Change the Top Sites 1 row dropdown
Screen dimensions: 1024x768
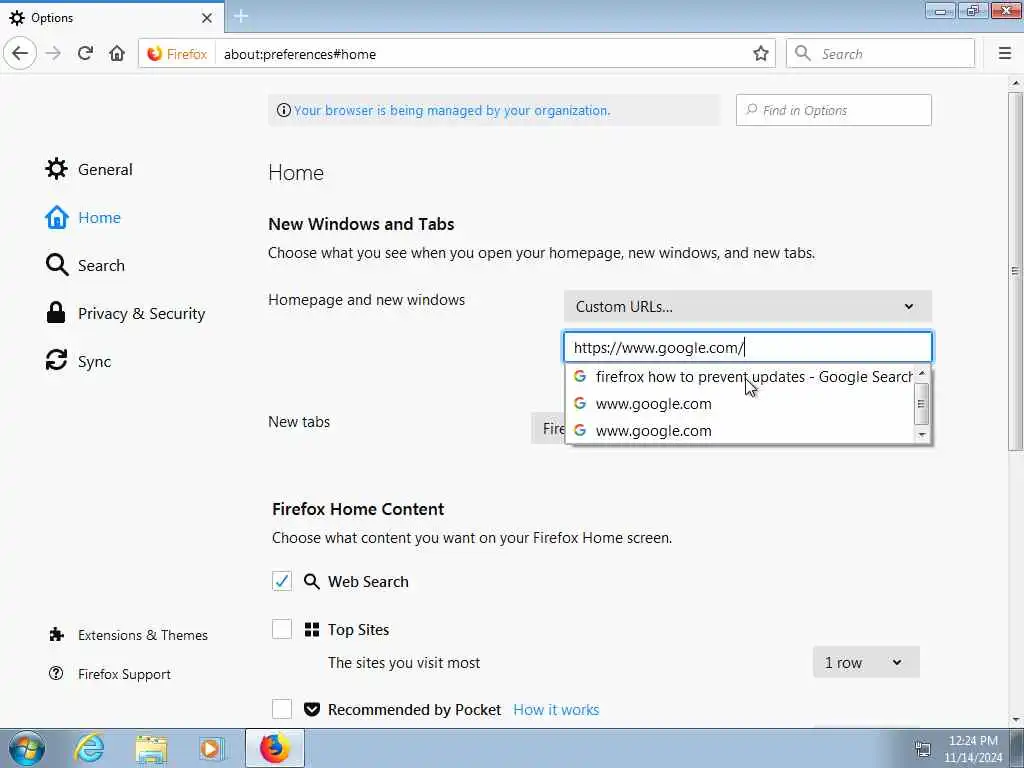click(x=866, y=662)
